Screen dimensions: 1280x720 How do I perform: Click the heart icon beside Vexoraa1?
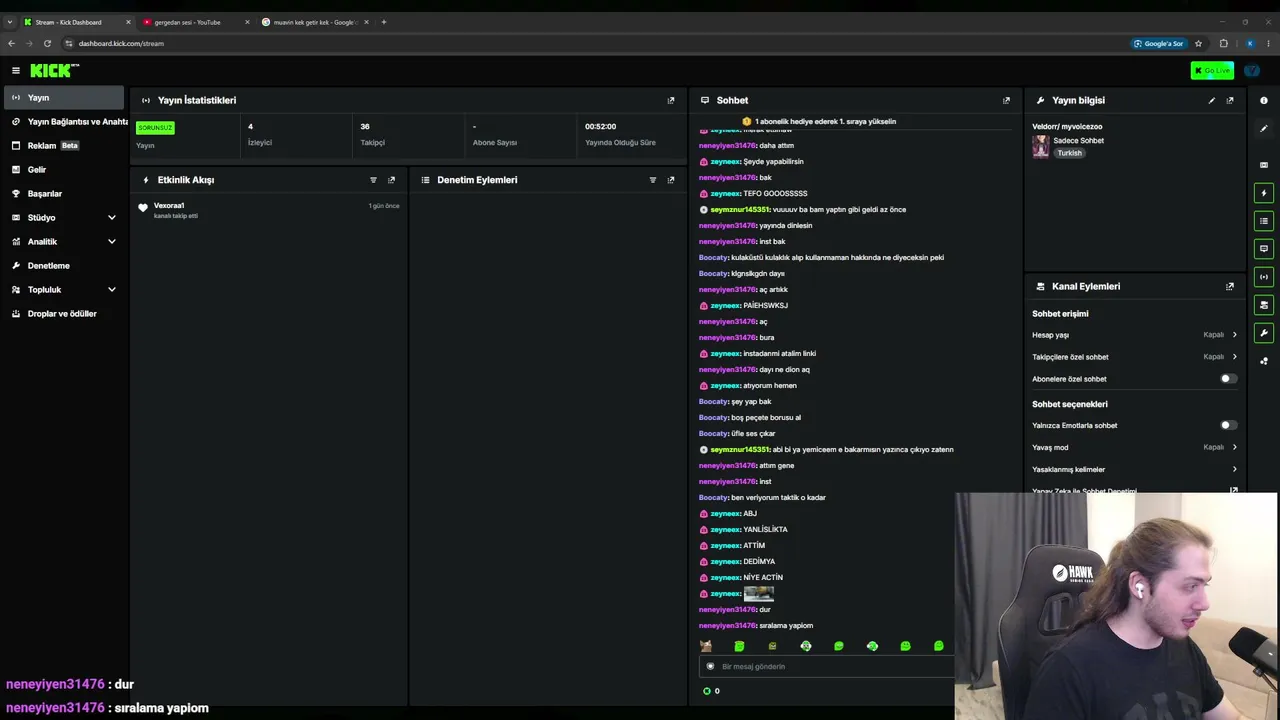[x=143, y=208]
